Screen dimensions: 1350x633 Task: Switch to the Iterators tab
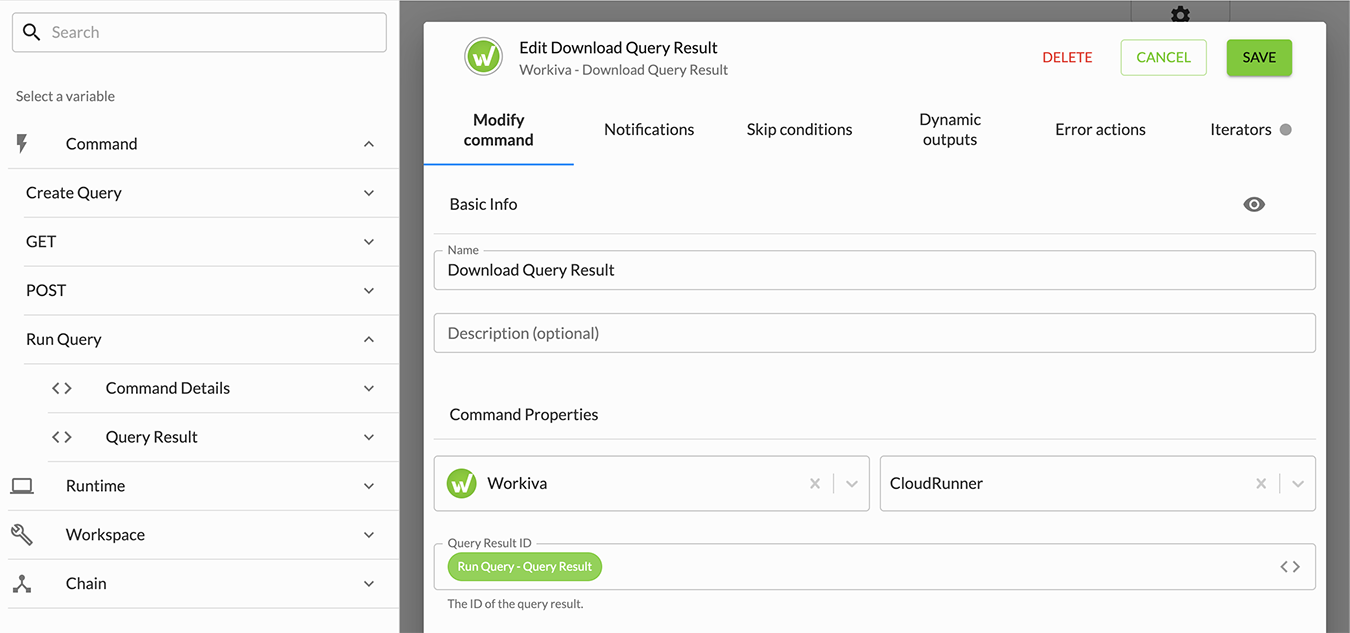[x=1250, y=130]
